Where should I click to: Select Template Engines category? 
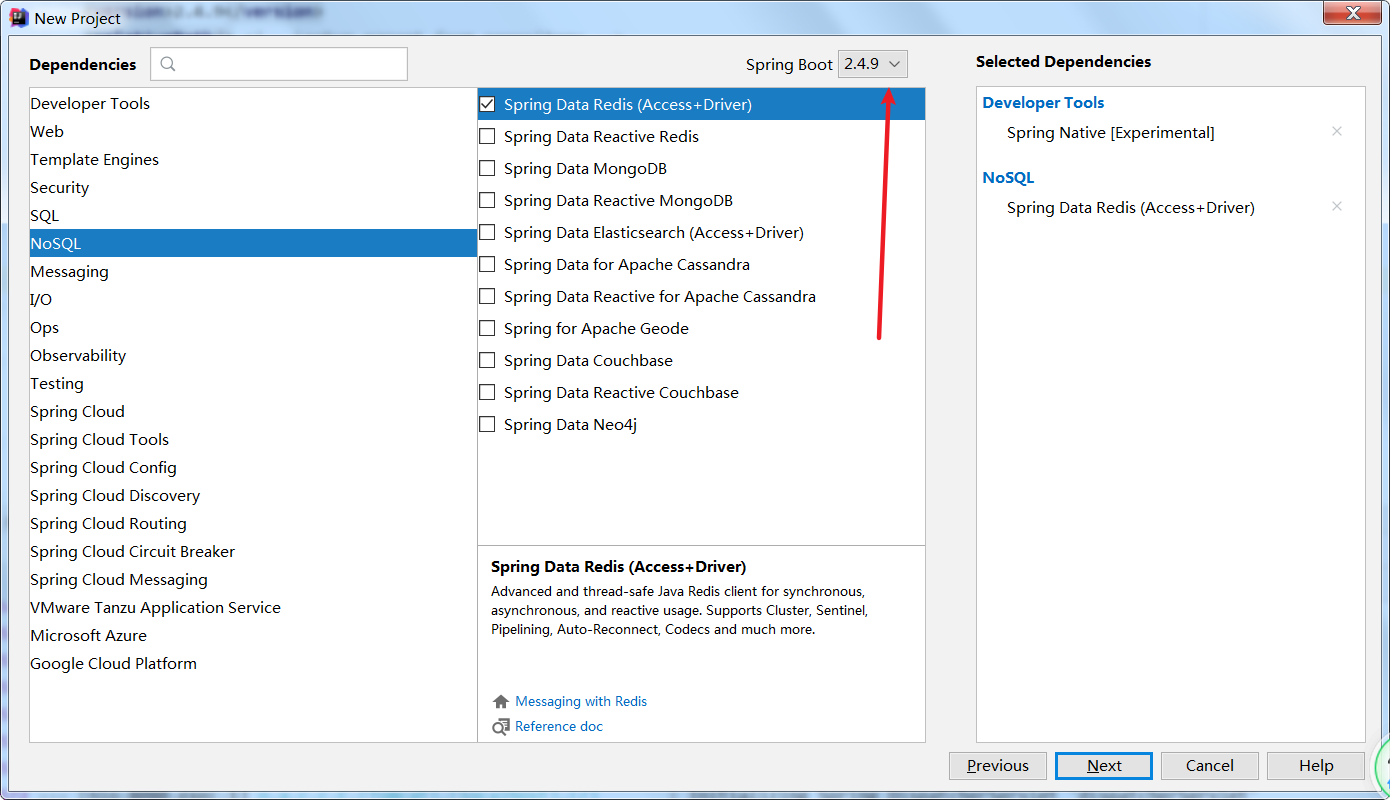(x=253, y=160)
